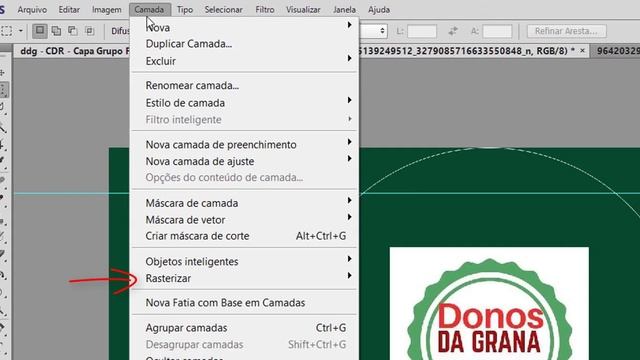640x360 pixels.
Task: Open the Ajuda menu
Action: pos(379,9)
